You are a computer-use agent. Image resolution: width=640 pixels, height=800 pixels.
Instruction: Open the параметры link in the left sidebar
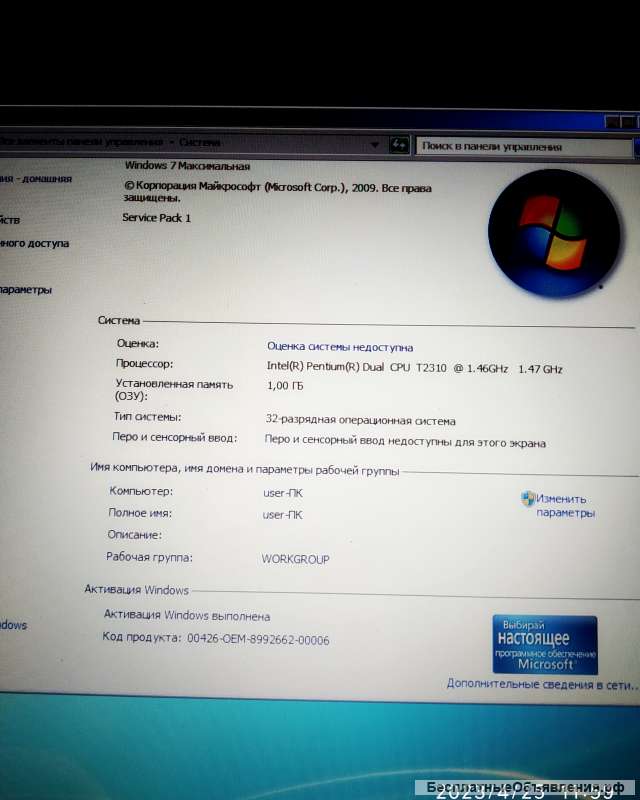26,290
